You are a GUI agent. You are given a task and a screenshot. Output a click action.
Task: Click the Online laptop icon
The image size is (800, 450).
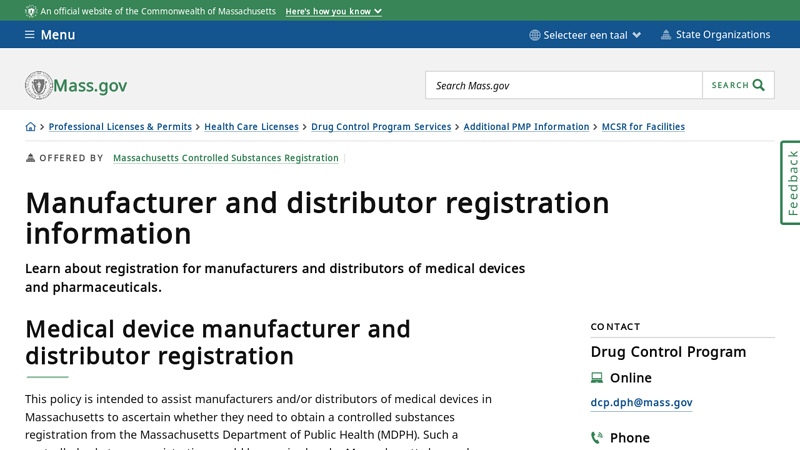[x=596, y=378]
